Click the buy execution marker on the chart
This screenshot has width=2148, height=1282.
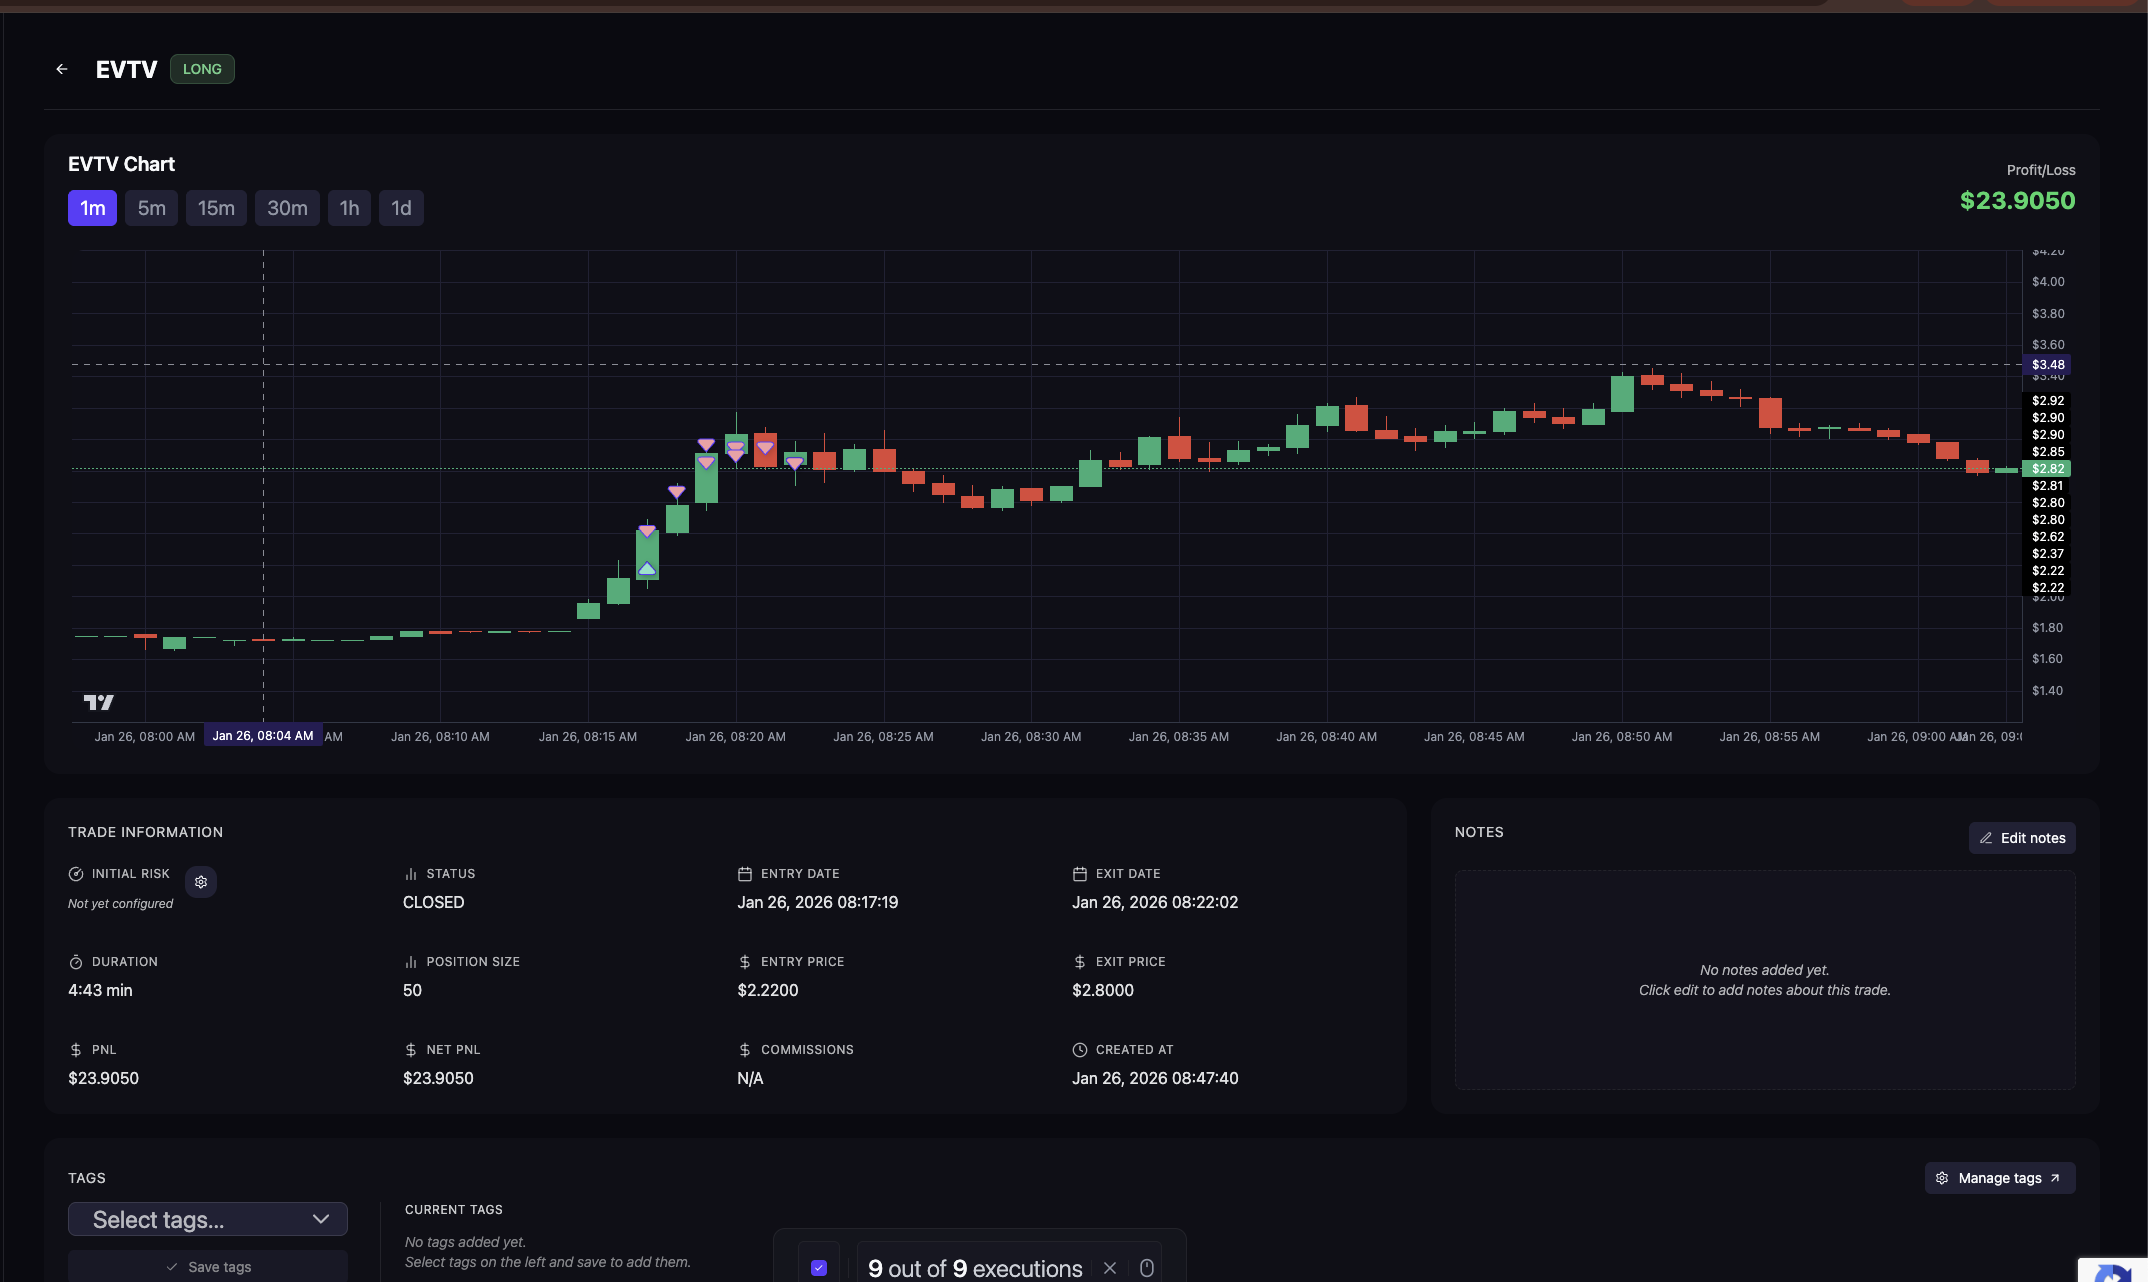coord(647,569)
